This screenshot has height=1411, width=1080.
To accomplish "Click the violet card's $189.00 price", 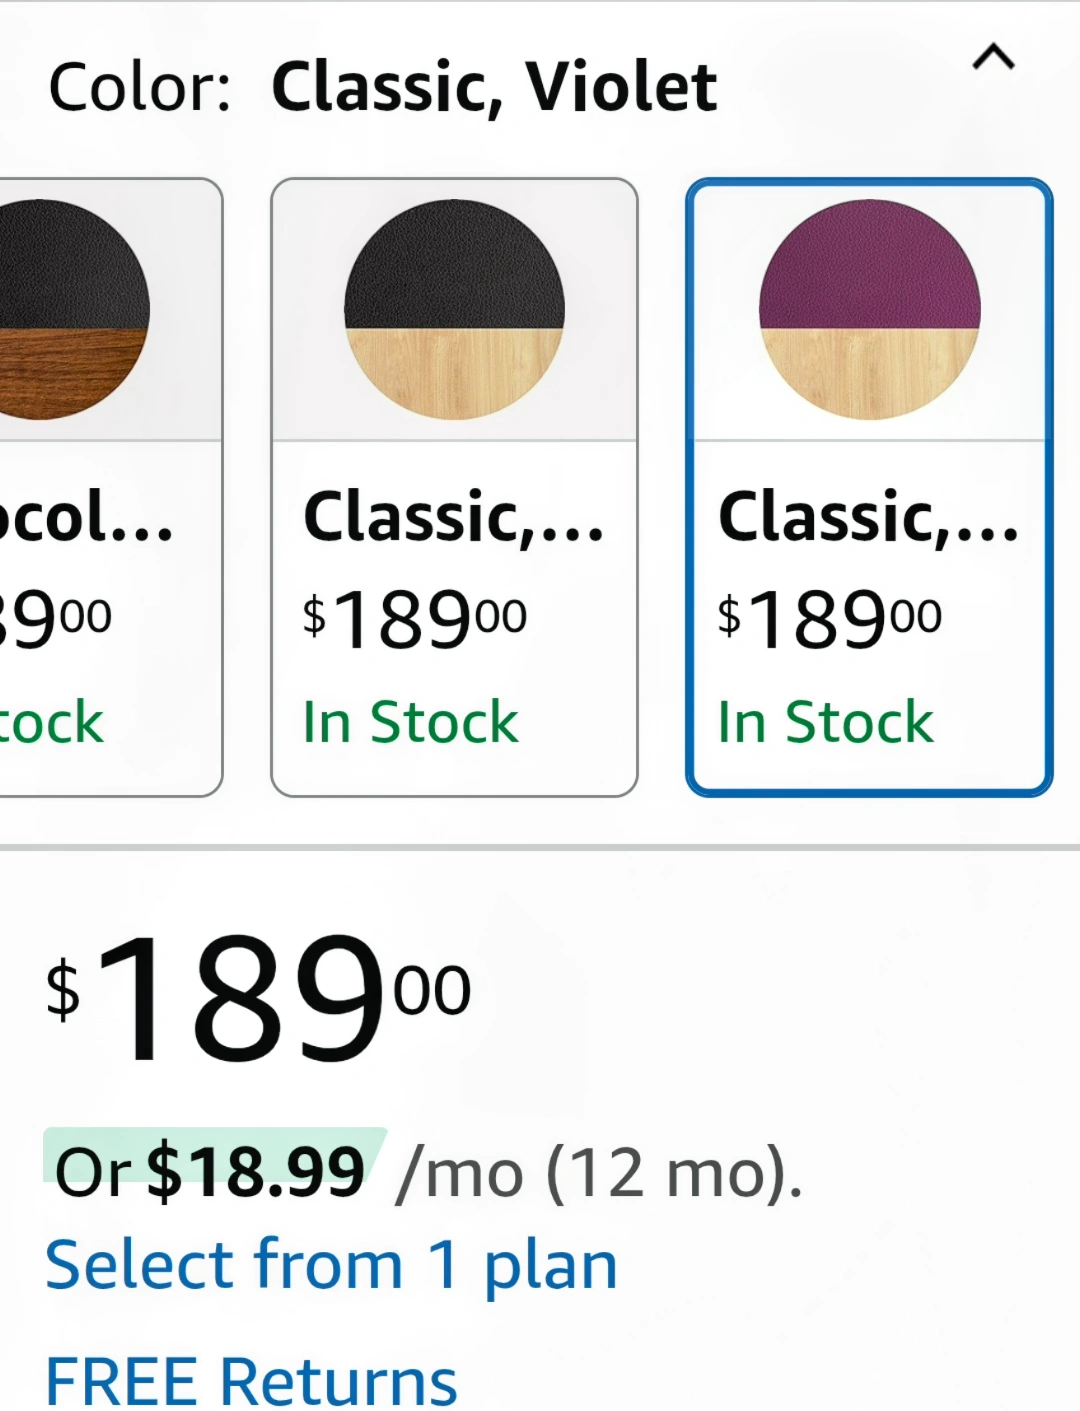I will pos(829,619).
